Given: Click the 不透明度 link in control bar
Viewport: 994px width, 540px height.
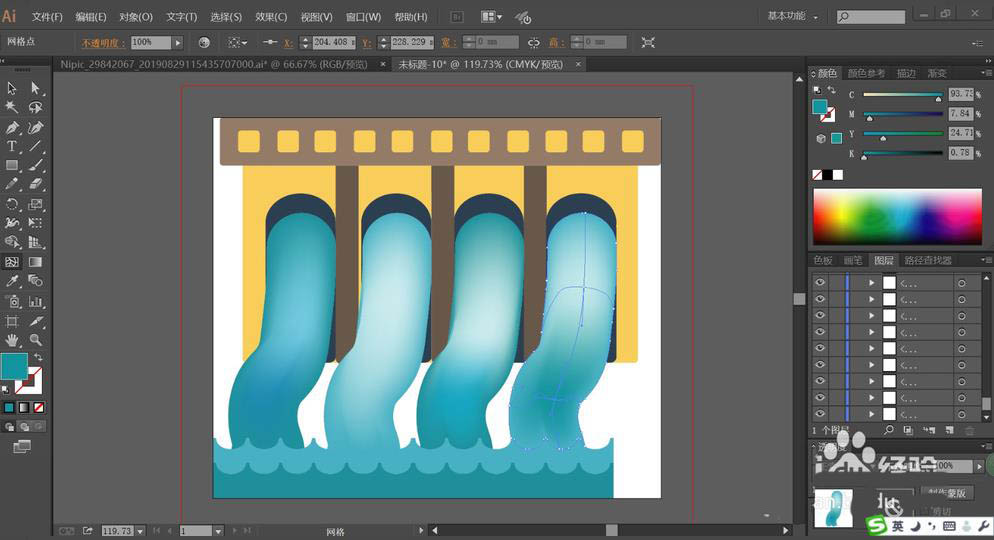Looking at the screenshot, I should click(103, 42).
